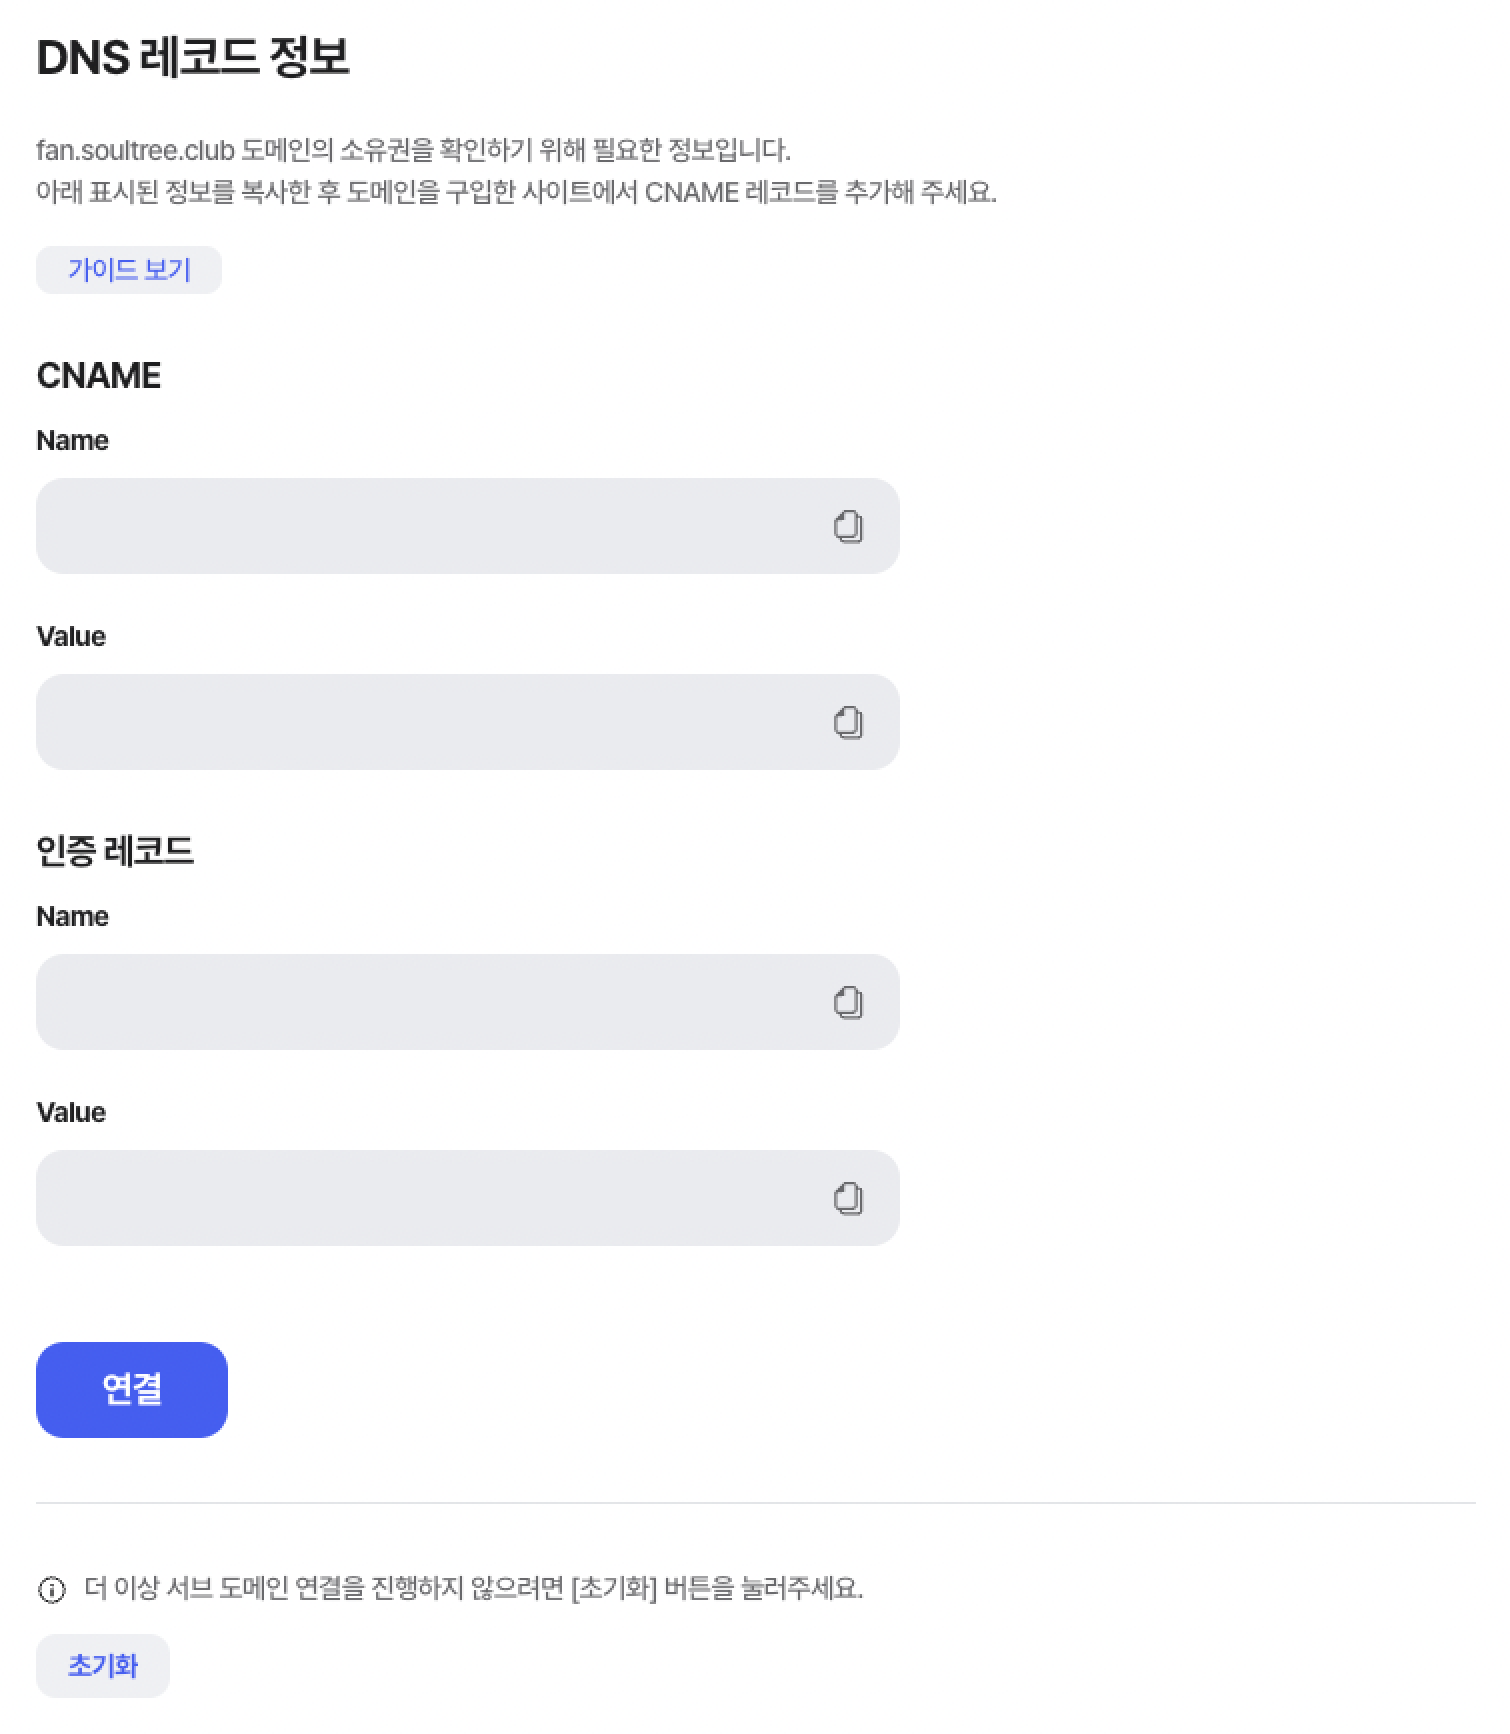Image resolution: width=1510 pixels, height=1734 pixels.
Task: Click the 인증 레코드 section heading
Action: [x=115, y=851]
